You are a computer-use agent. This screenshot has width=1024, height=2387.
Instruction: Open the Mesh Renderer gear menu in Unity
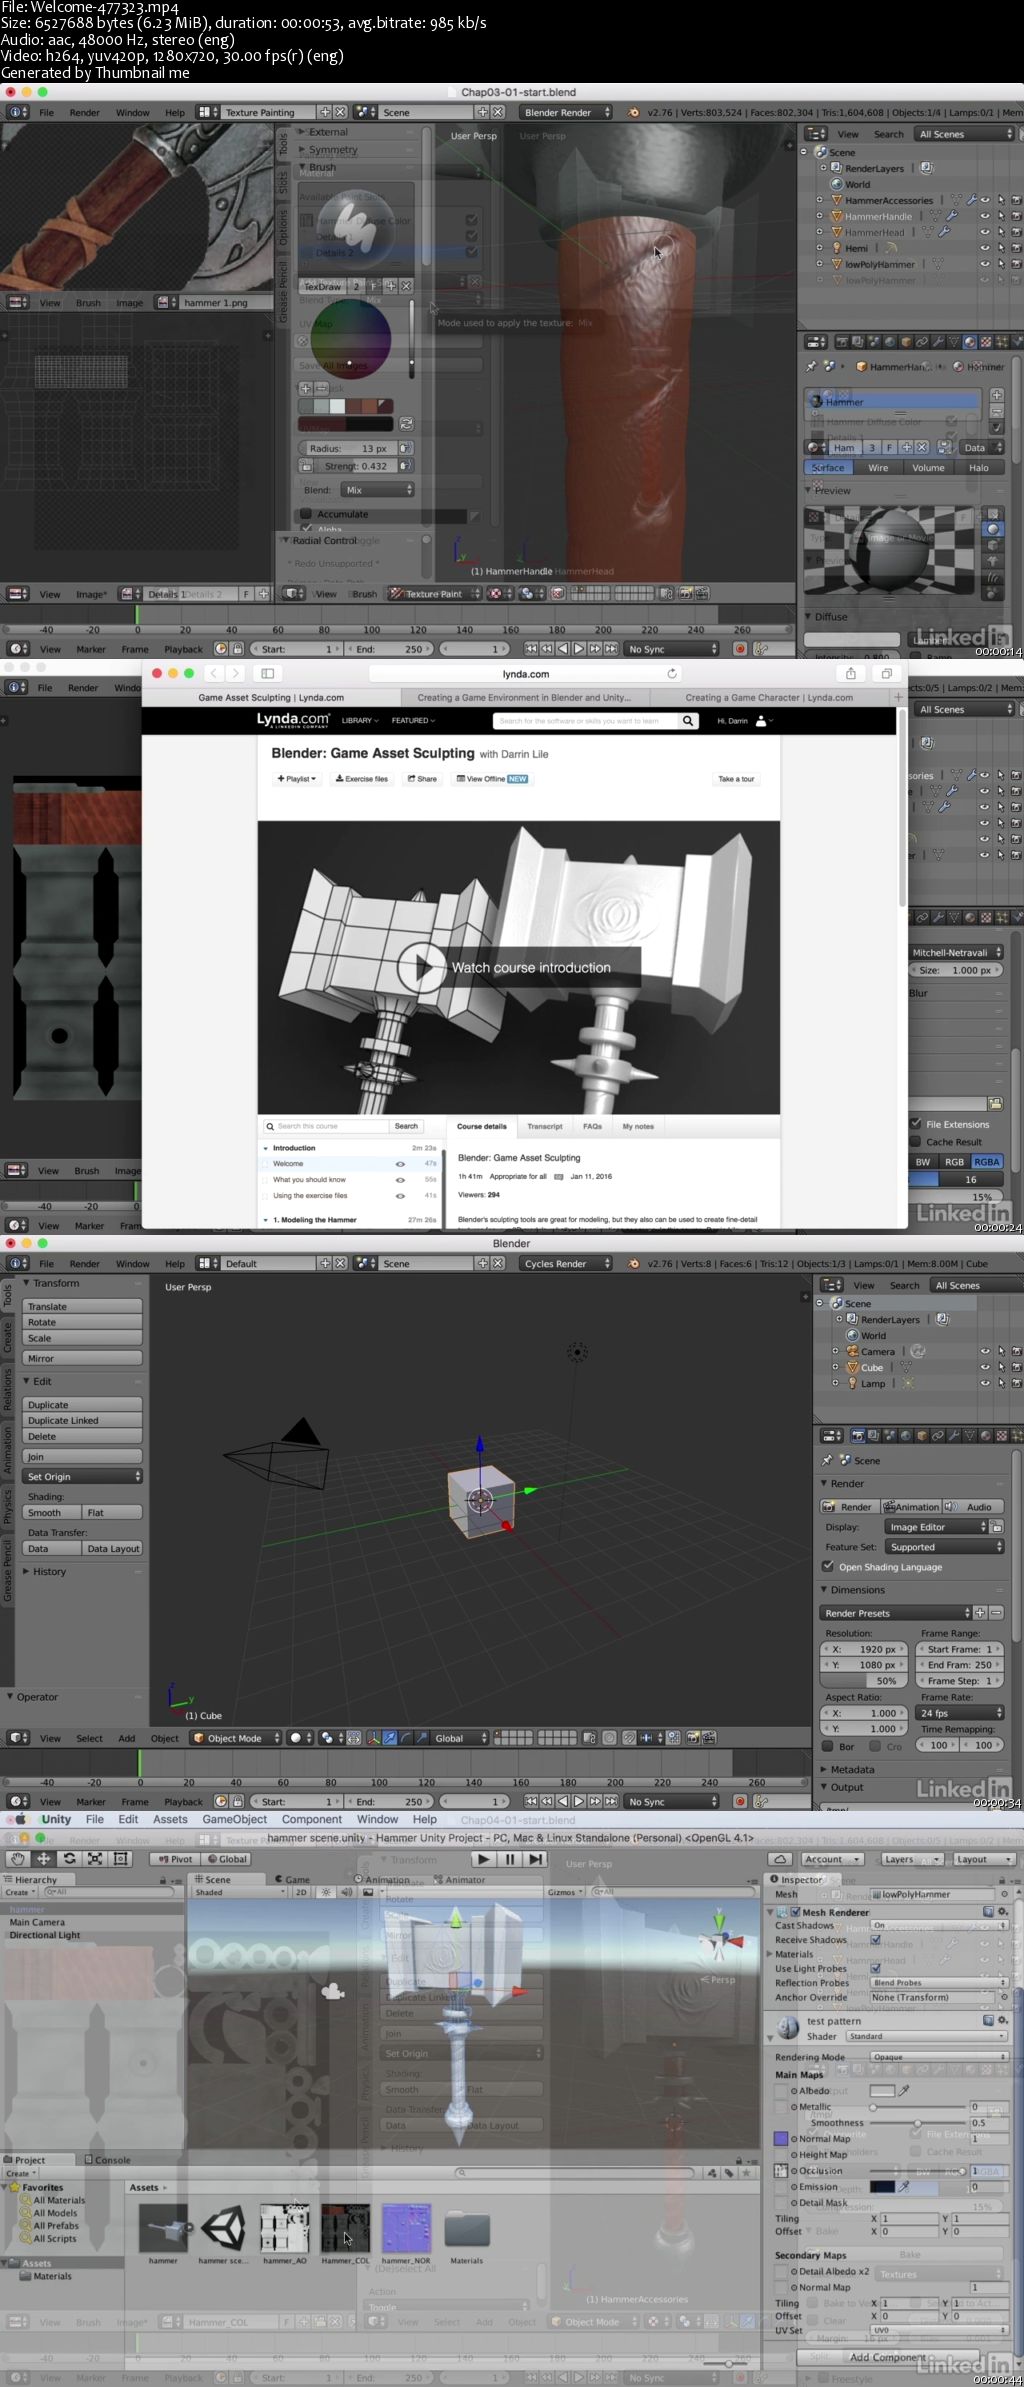tap(1003, 1912)
